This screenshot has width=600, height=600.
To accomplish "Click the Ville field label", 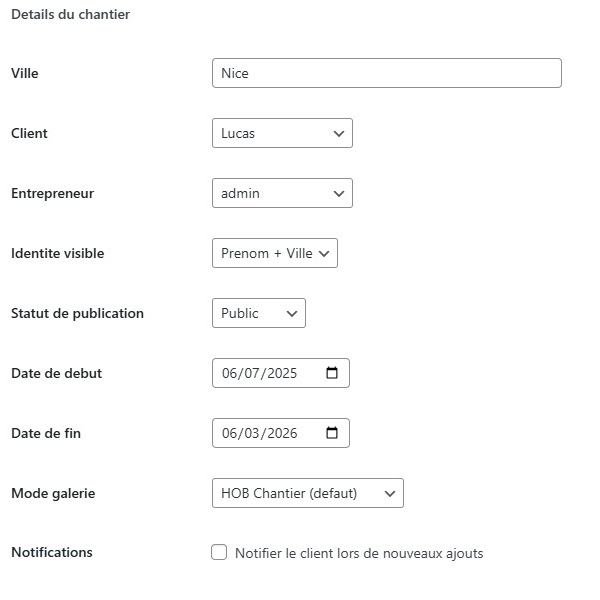I will tap(25, 73).
